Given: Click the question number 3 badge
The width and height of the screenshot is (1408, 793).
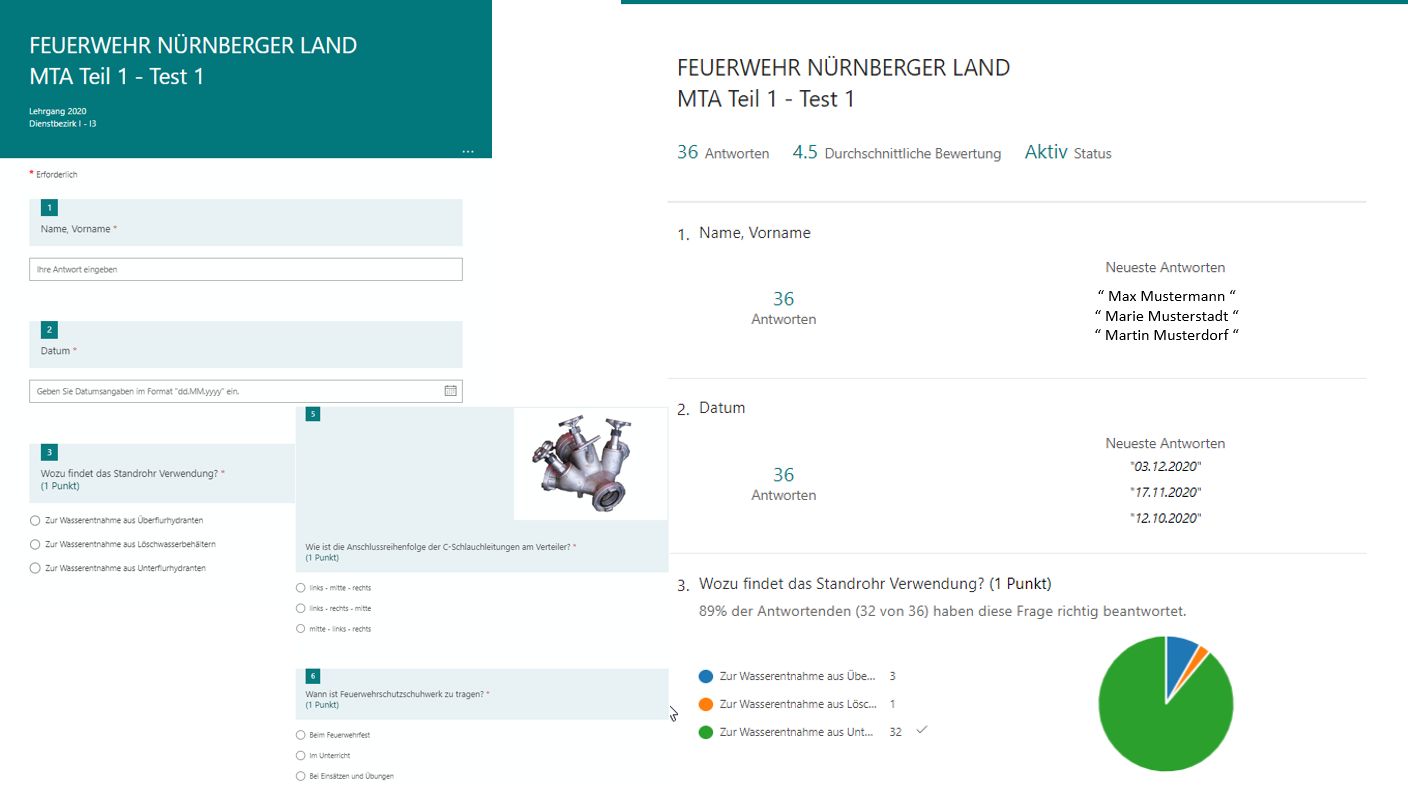Looking at the screenshot, I should click(49, 452).
